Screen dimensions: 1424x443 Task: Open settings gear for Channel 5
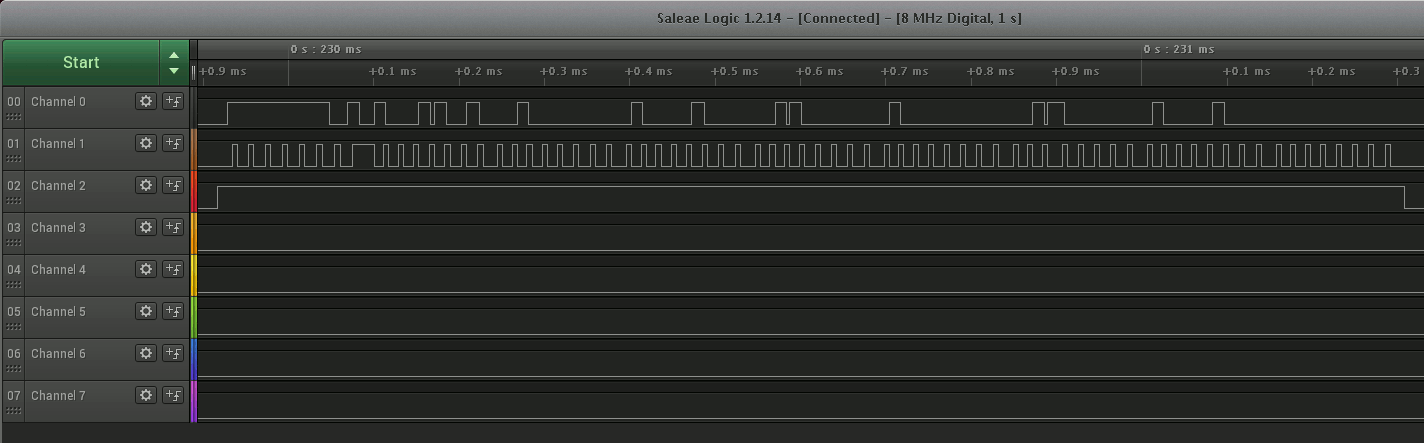point(146,311)
